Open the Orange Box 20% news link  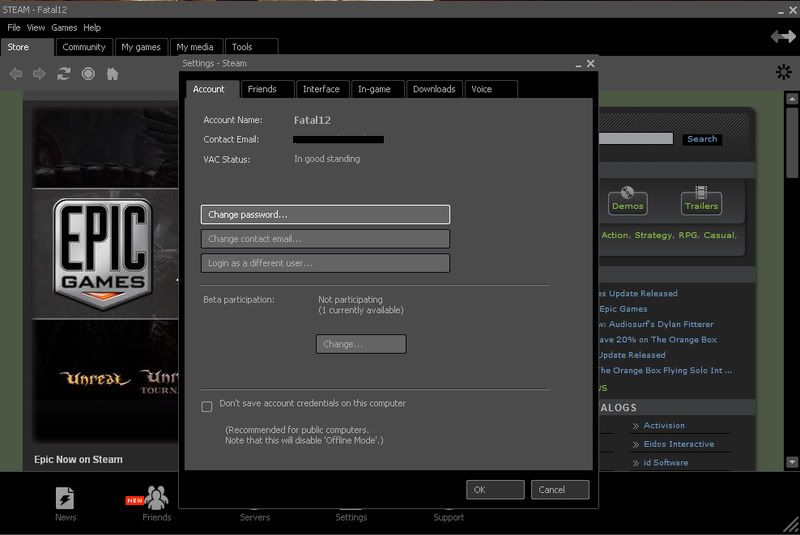tap(658, 340)
